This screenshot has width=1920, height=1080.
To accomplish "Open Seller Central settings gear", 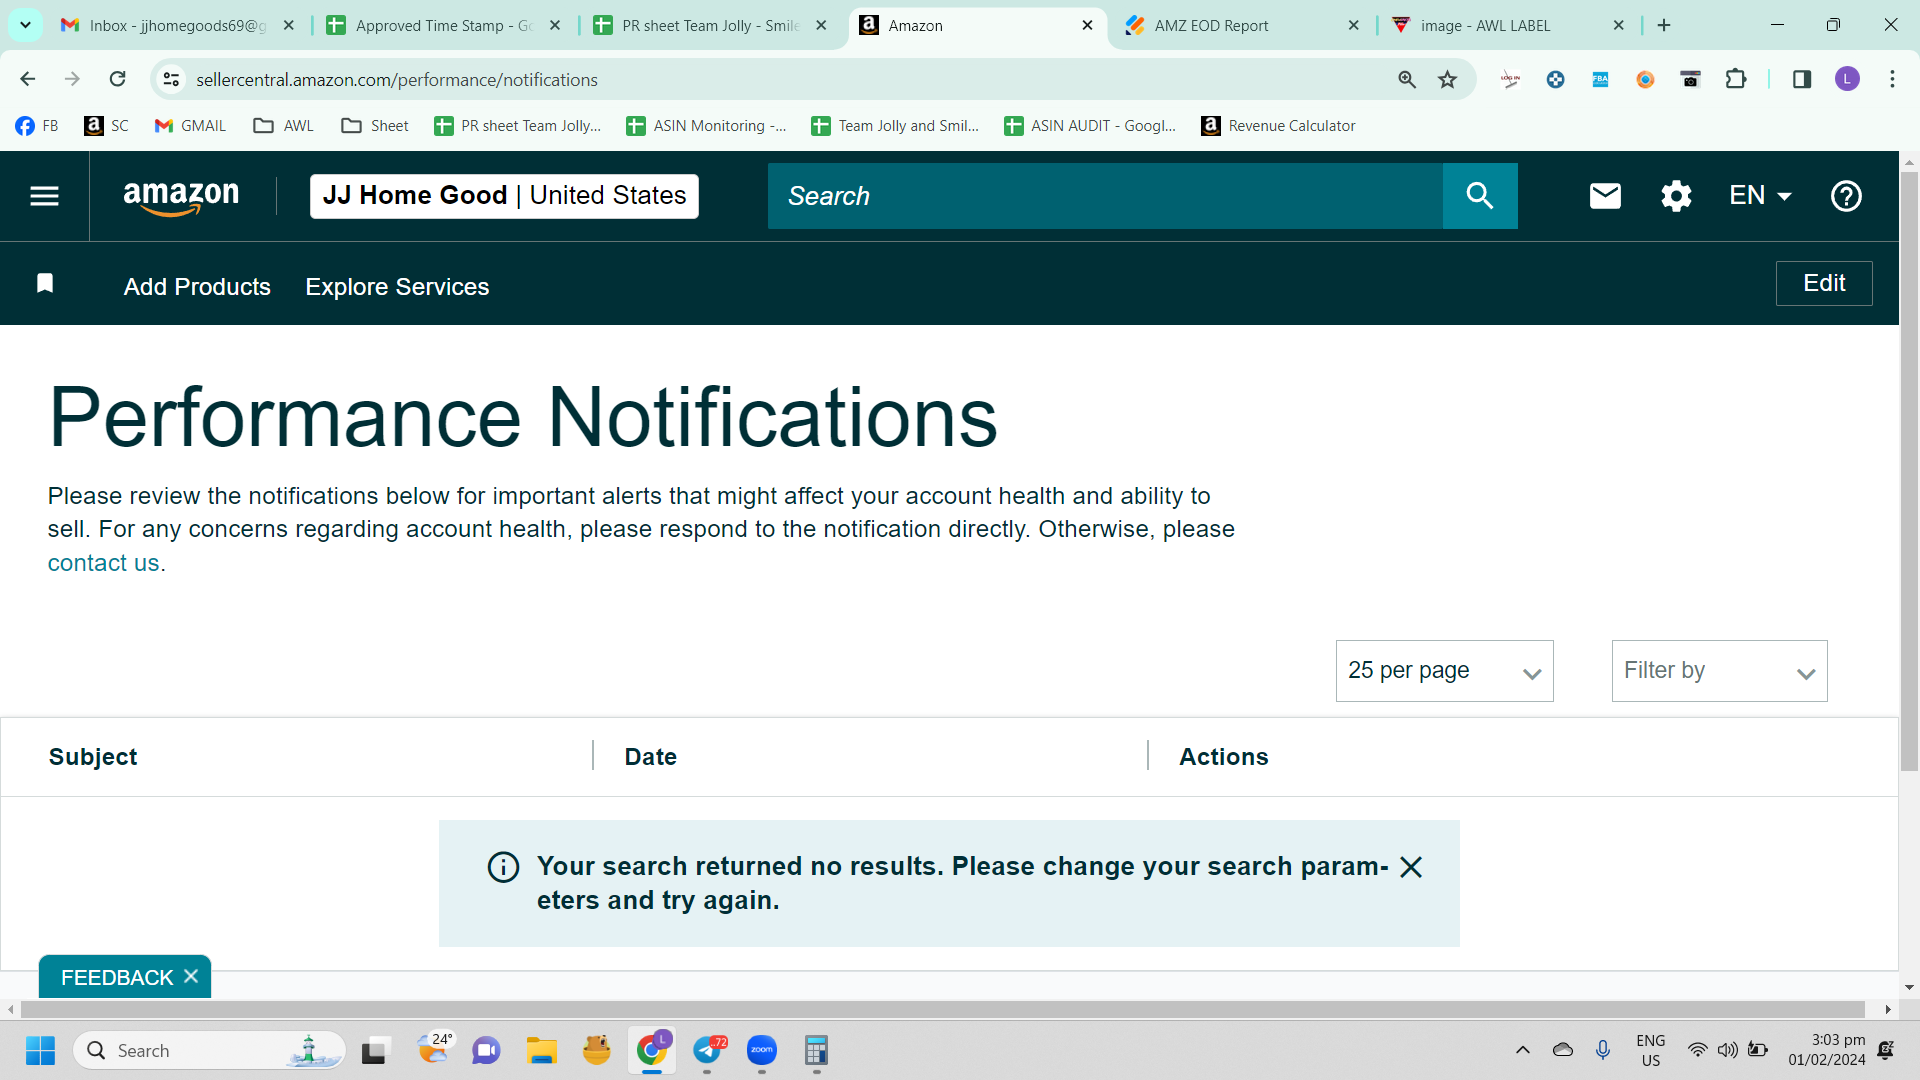I will [1676, 196].
